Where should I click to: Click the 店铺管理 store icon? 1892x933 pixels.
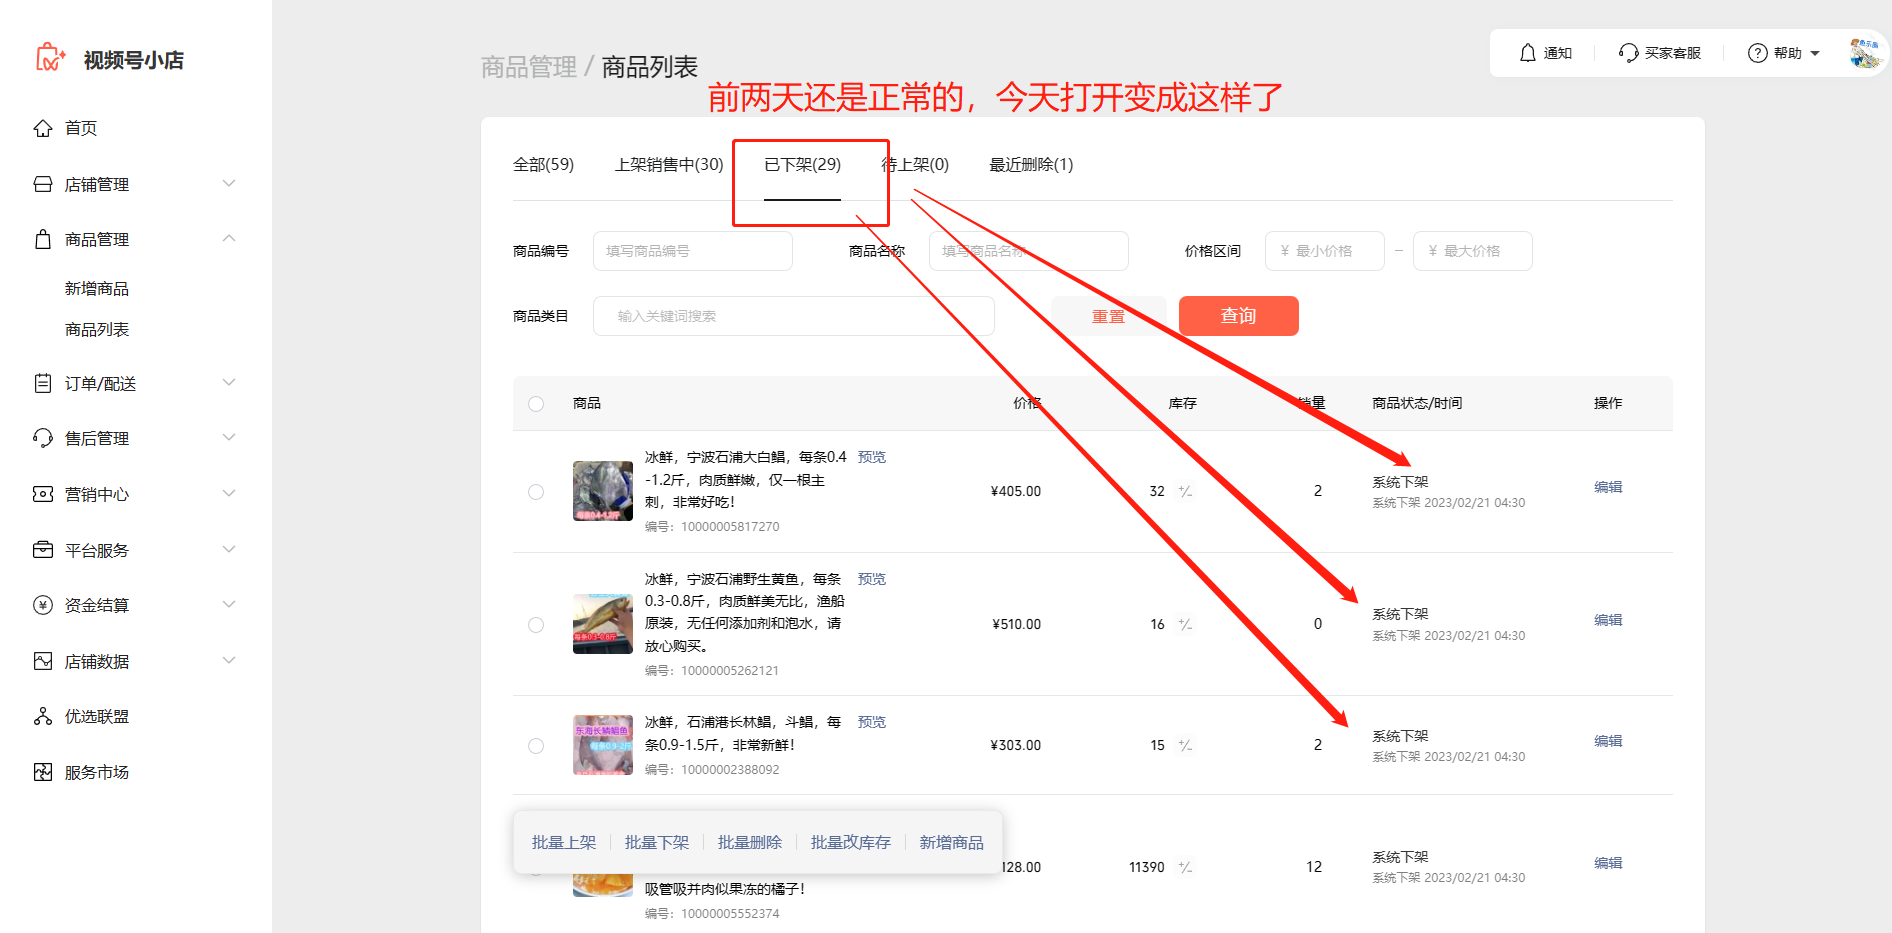coord(43,184)
